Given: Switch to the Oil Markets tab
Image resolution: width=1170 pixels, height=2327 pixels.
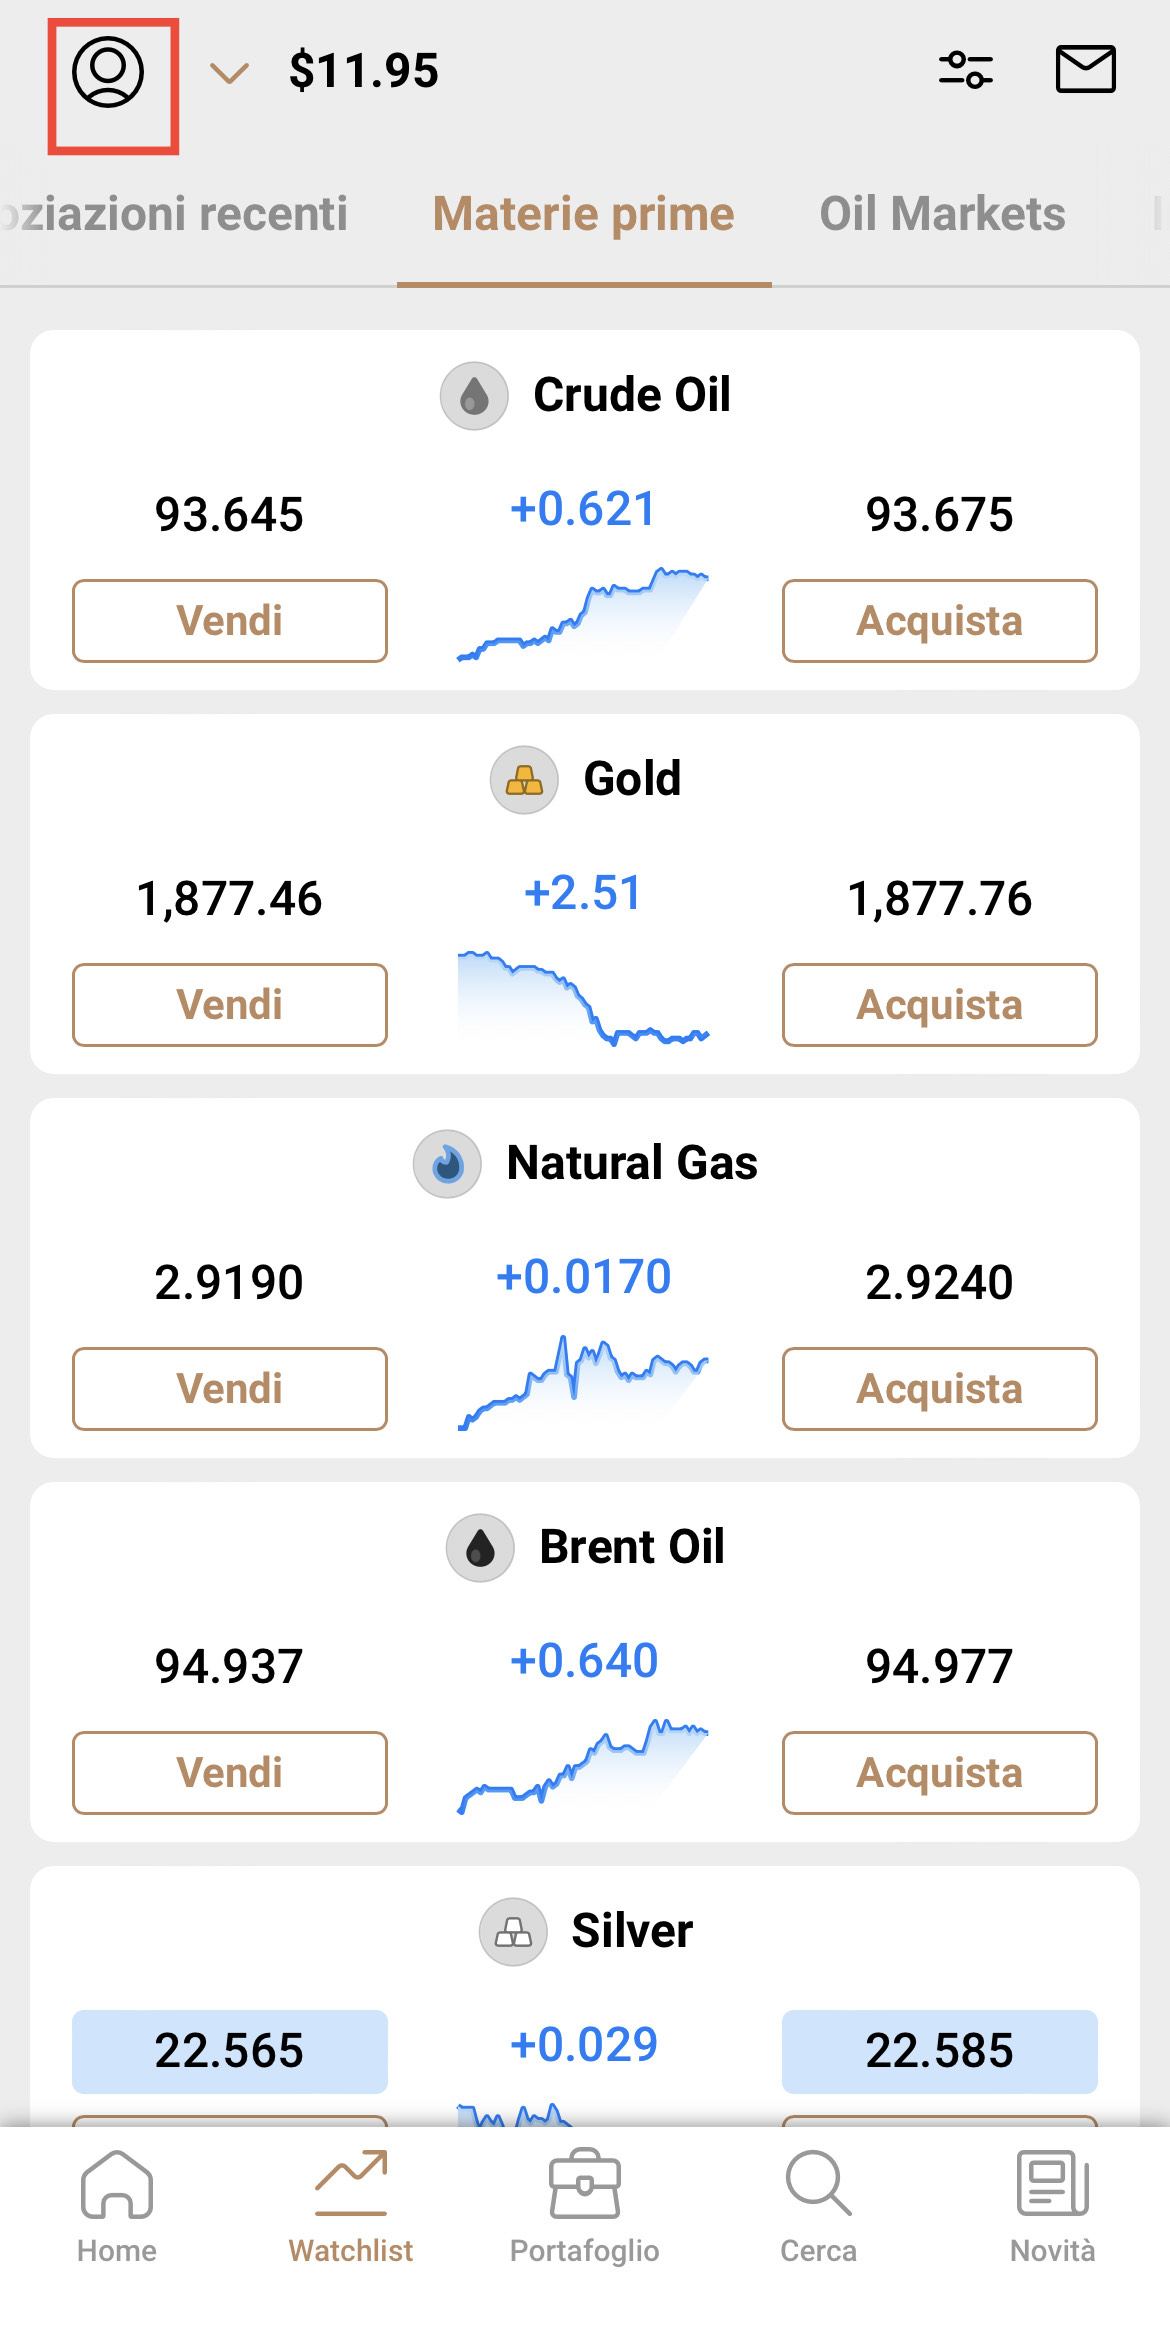Looking at the screenshot, I should [x=942, y=214].
